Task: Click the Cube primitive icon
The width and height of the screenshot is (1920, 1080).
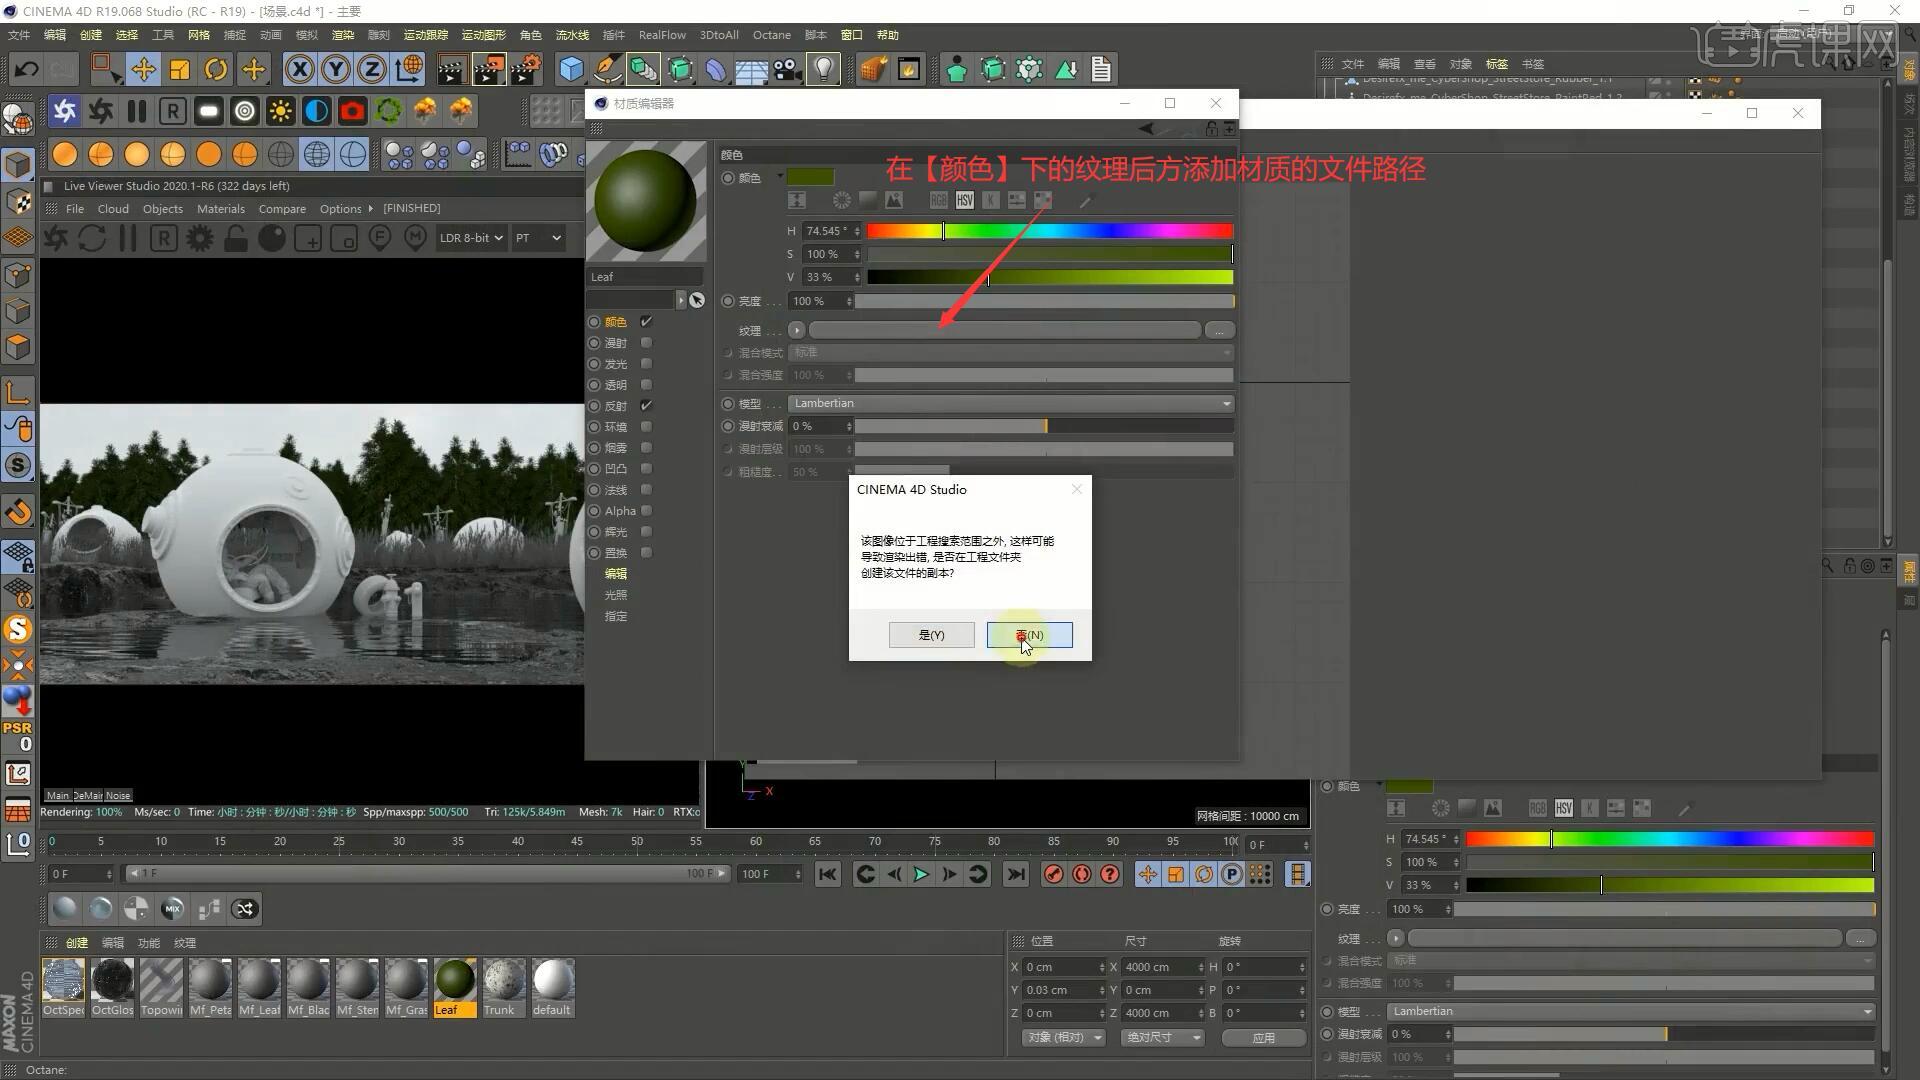Action: (571, 69)
